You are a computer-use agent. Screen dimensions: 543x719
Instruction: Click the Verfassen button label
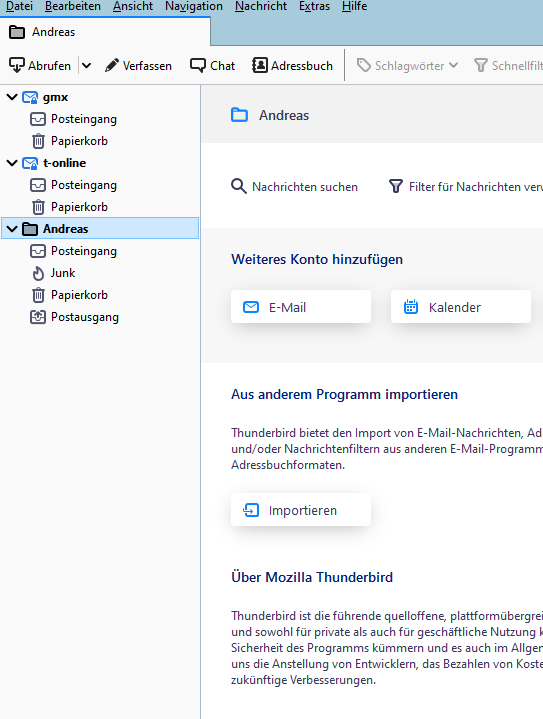tap(147, 66)
